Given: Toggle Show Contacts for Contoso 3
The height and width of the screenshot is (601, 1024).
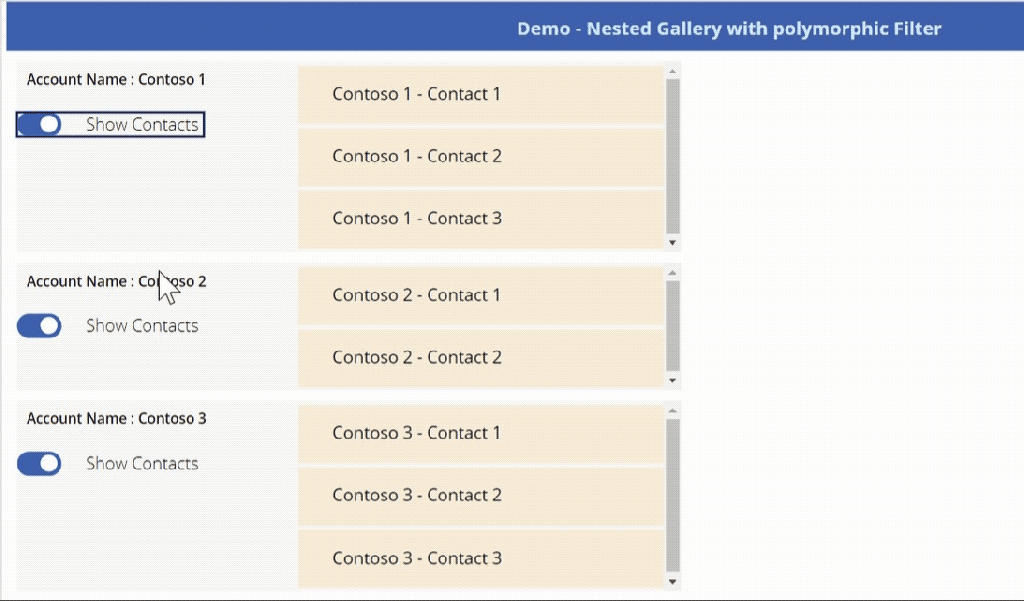Looking at the screenshot, I should tap(39, 463).
